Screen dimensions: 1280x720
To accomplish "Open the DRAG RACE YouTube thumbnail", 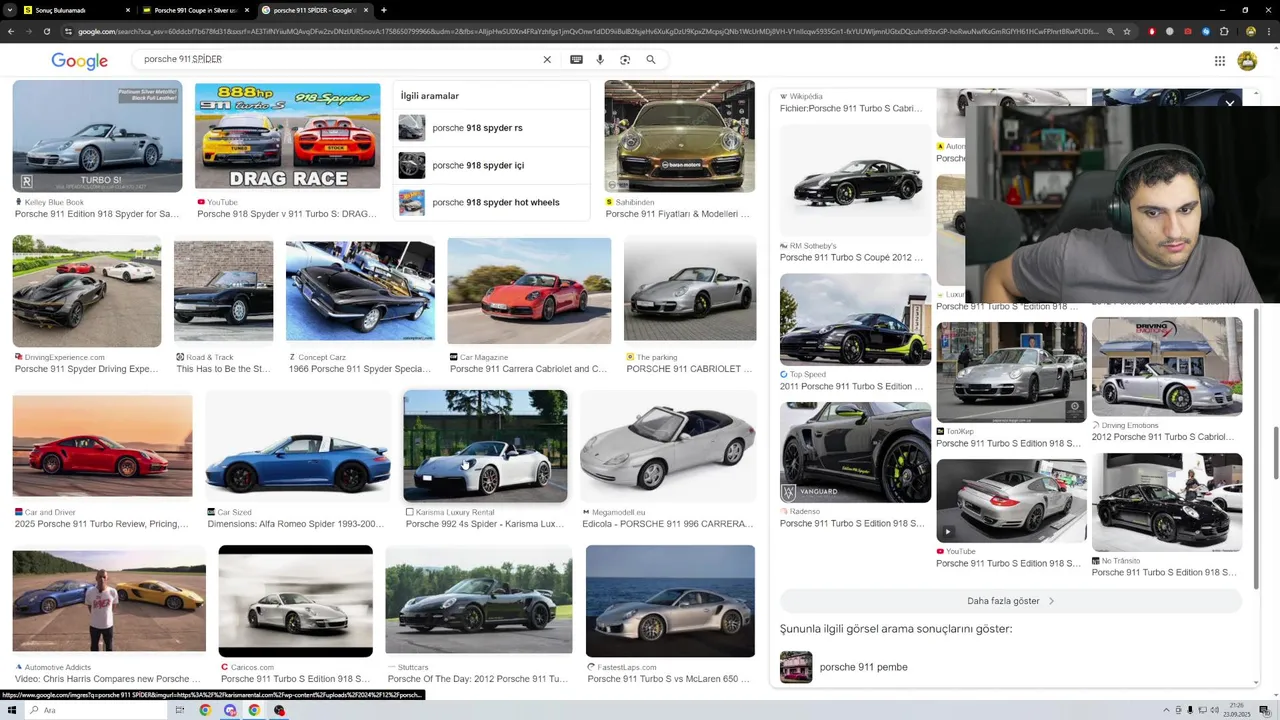I will coord(287,136).
